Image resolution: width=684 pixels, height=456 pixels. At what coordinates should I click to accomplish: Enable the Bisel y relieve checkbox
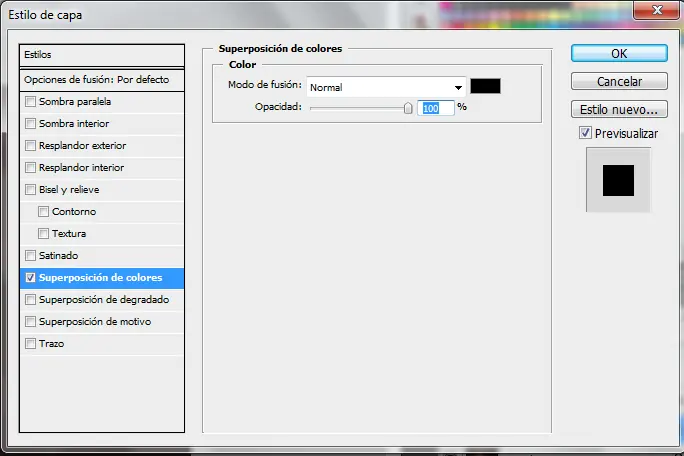pyautogui.click(x=30, y=189)
